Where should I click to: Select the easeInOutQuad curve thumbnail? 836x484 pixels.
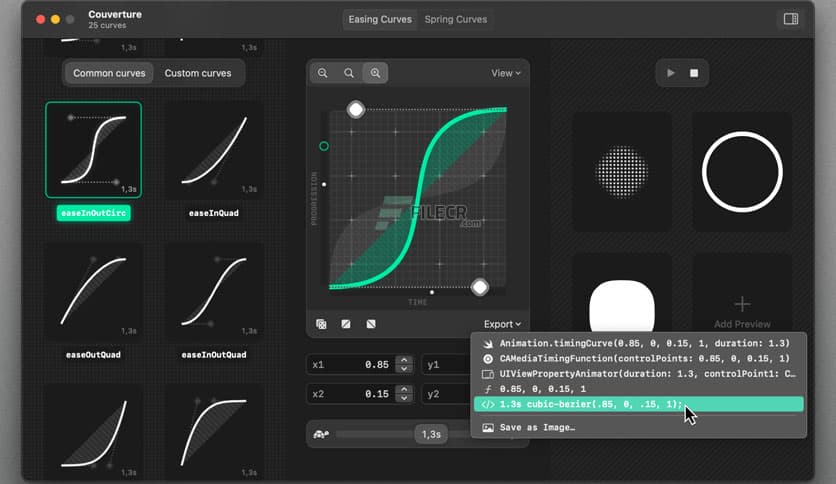[214, 292]
